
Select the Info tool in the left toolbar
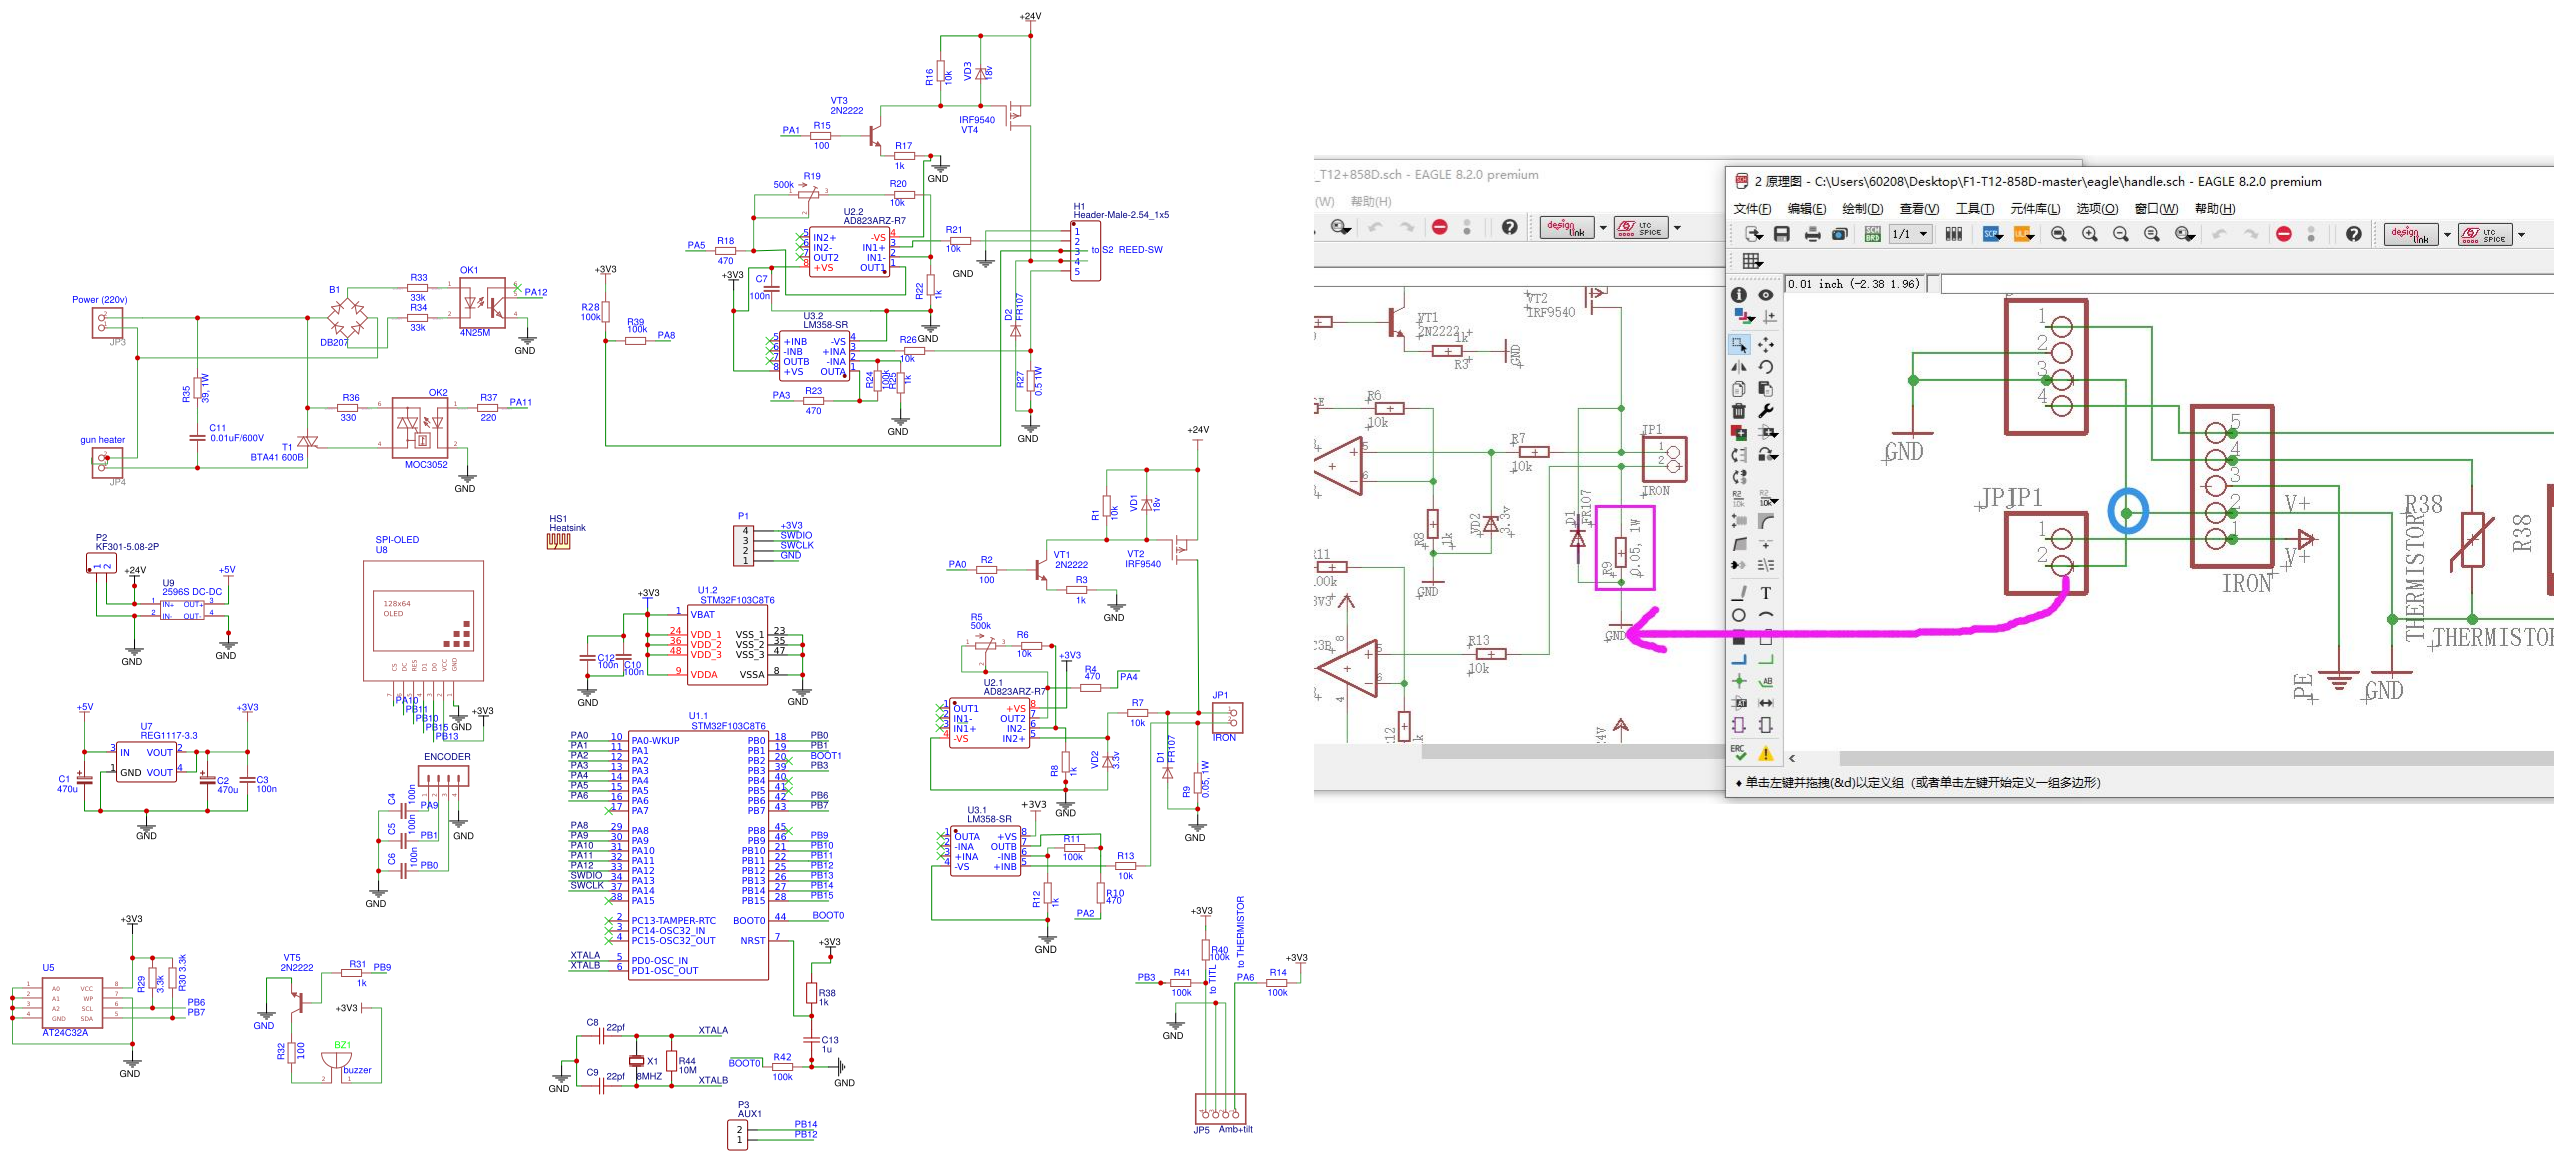(x=1737, y=296)
